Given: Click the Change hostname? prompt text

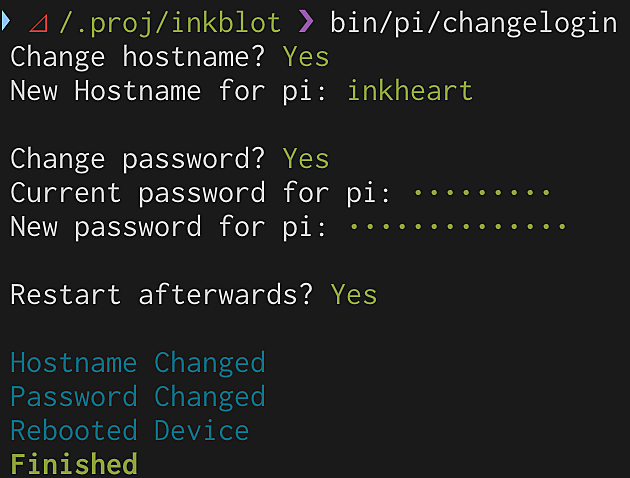Looking at the screenshot, I should coord(138,57).
